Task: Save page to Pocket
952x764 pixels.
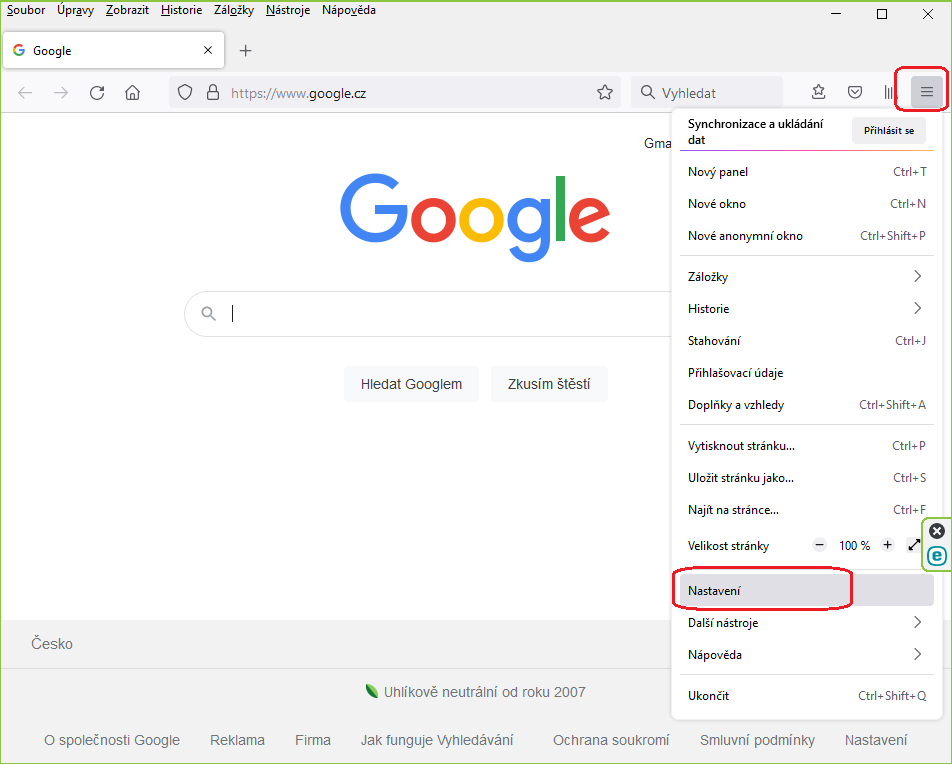Action: point(855,92)
